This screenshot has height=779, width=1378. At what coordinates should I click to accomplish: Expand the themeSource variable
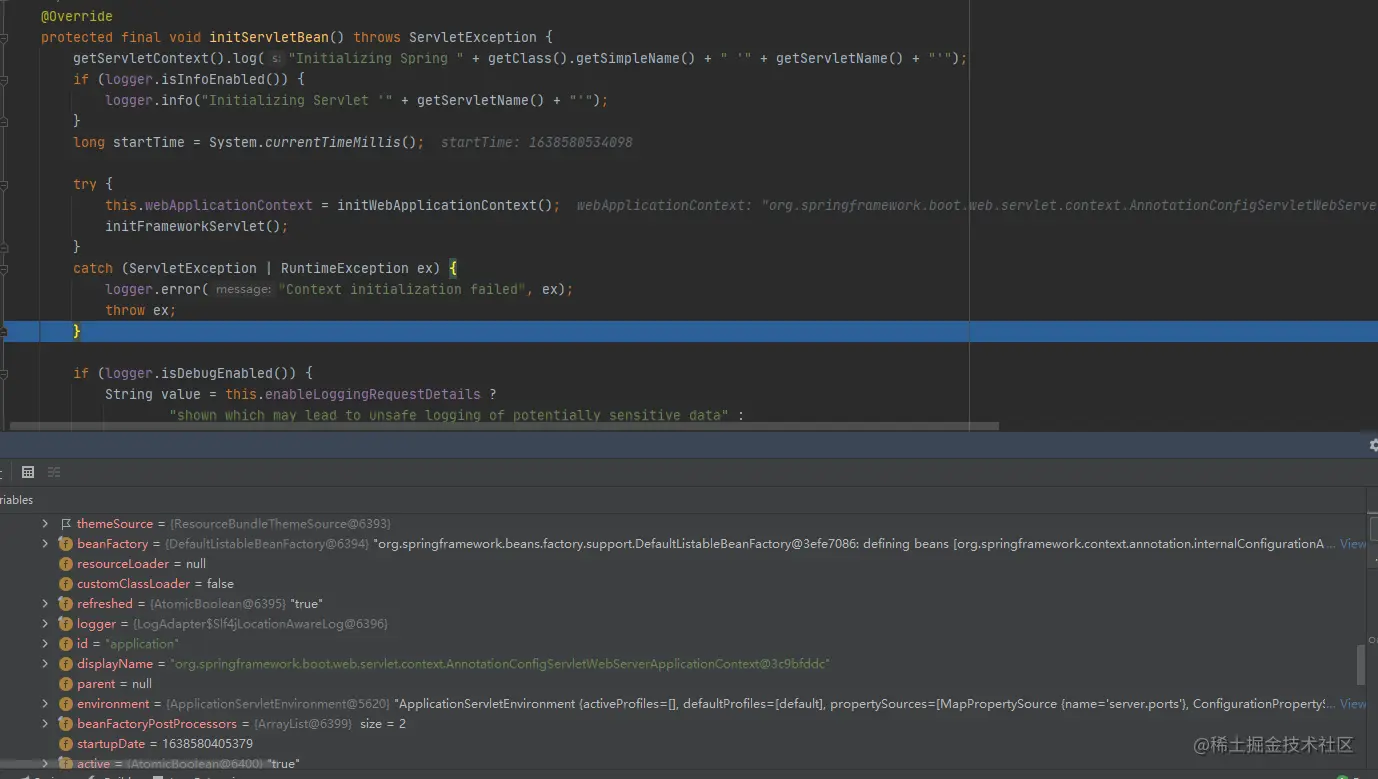point(45,524)
